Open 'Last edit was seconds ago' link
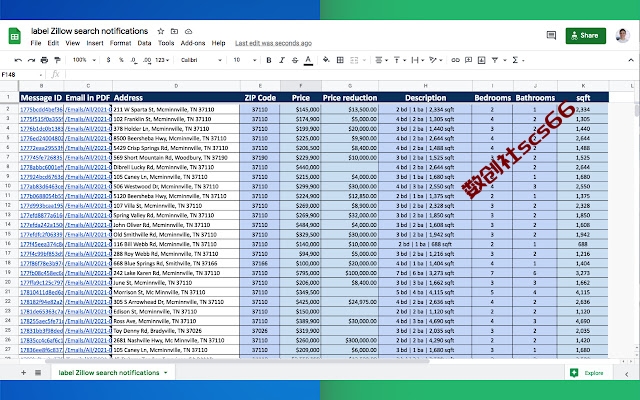This screenshot has width=640, height=400. click(273, 43)
